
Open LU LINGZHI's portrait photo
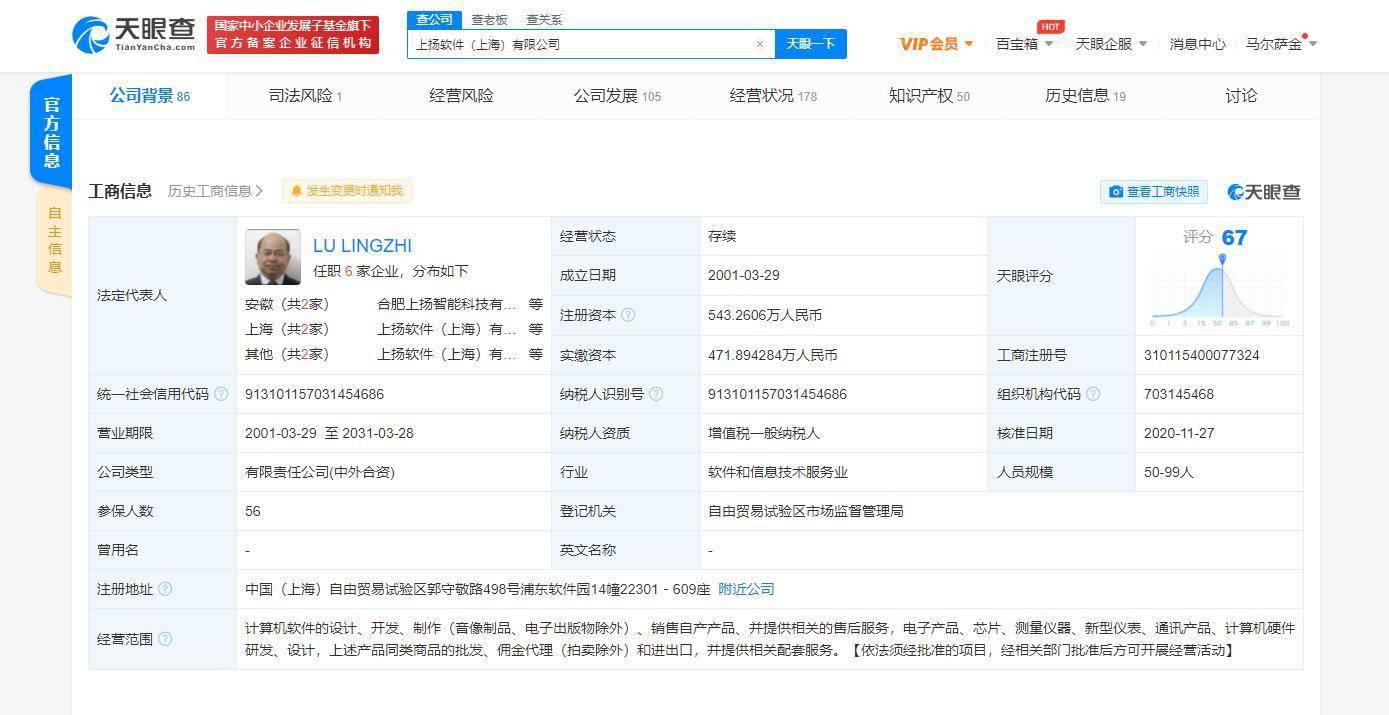click(x=272, y=257)
